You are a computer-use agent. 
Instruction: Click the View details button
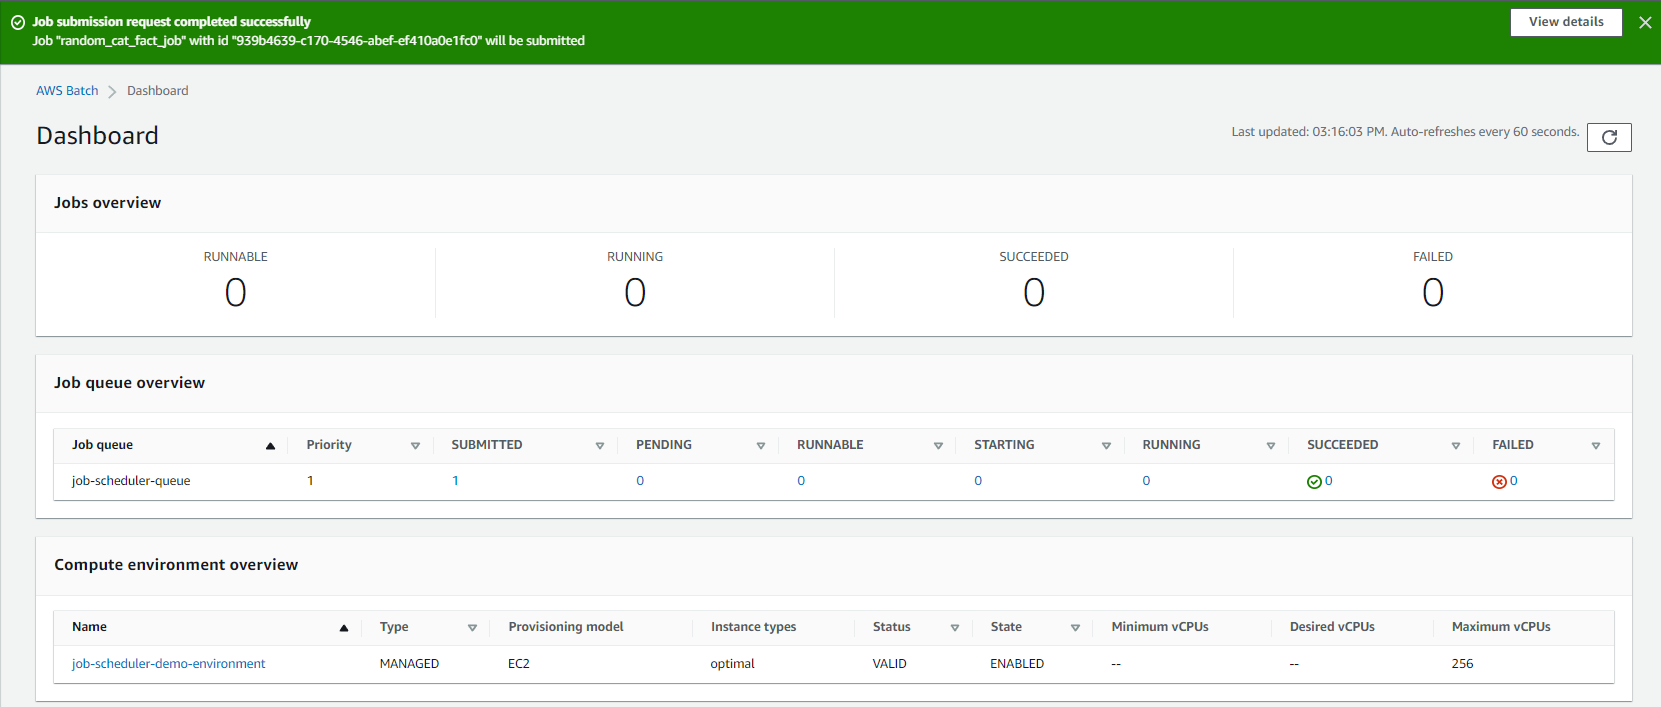point(1566,22)
